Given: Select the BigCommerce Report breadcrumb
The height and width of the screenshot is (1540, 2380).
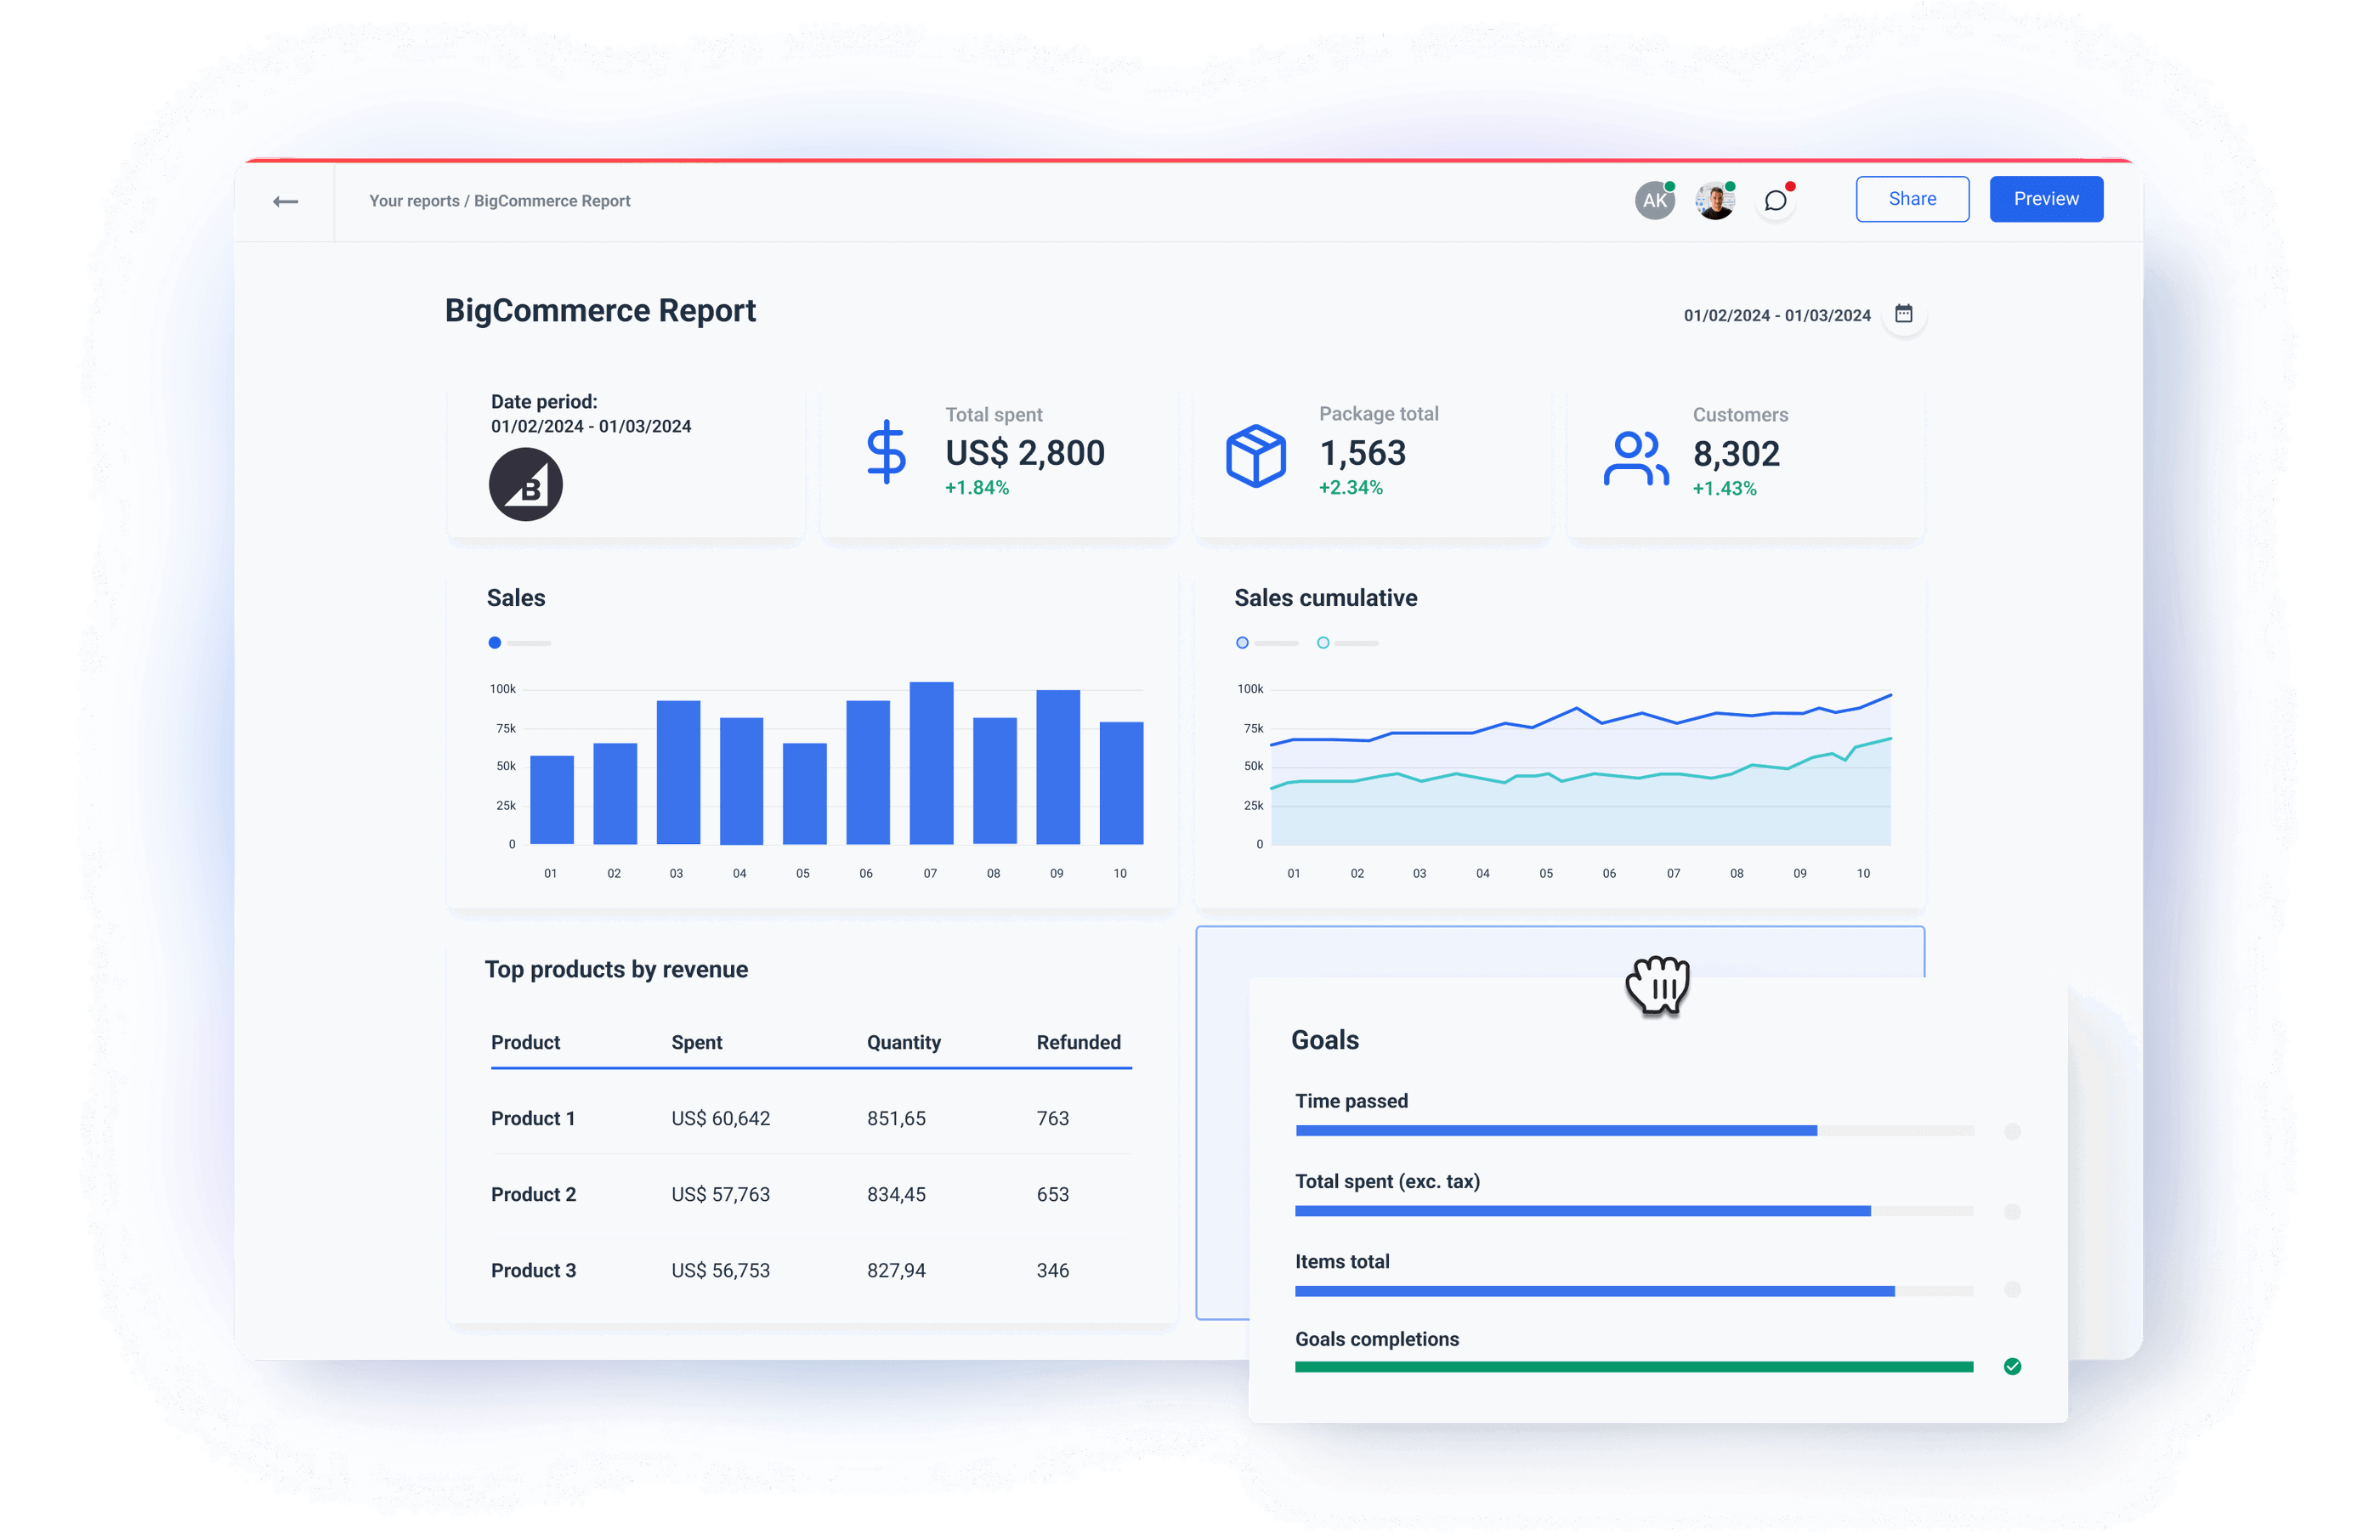Looking at the screenshot, I should (x=552, y=200).
